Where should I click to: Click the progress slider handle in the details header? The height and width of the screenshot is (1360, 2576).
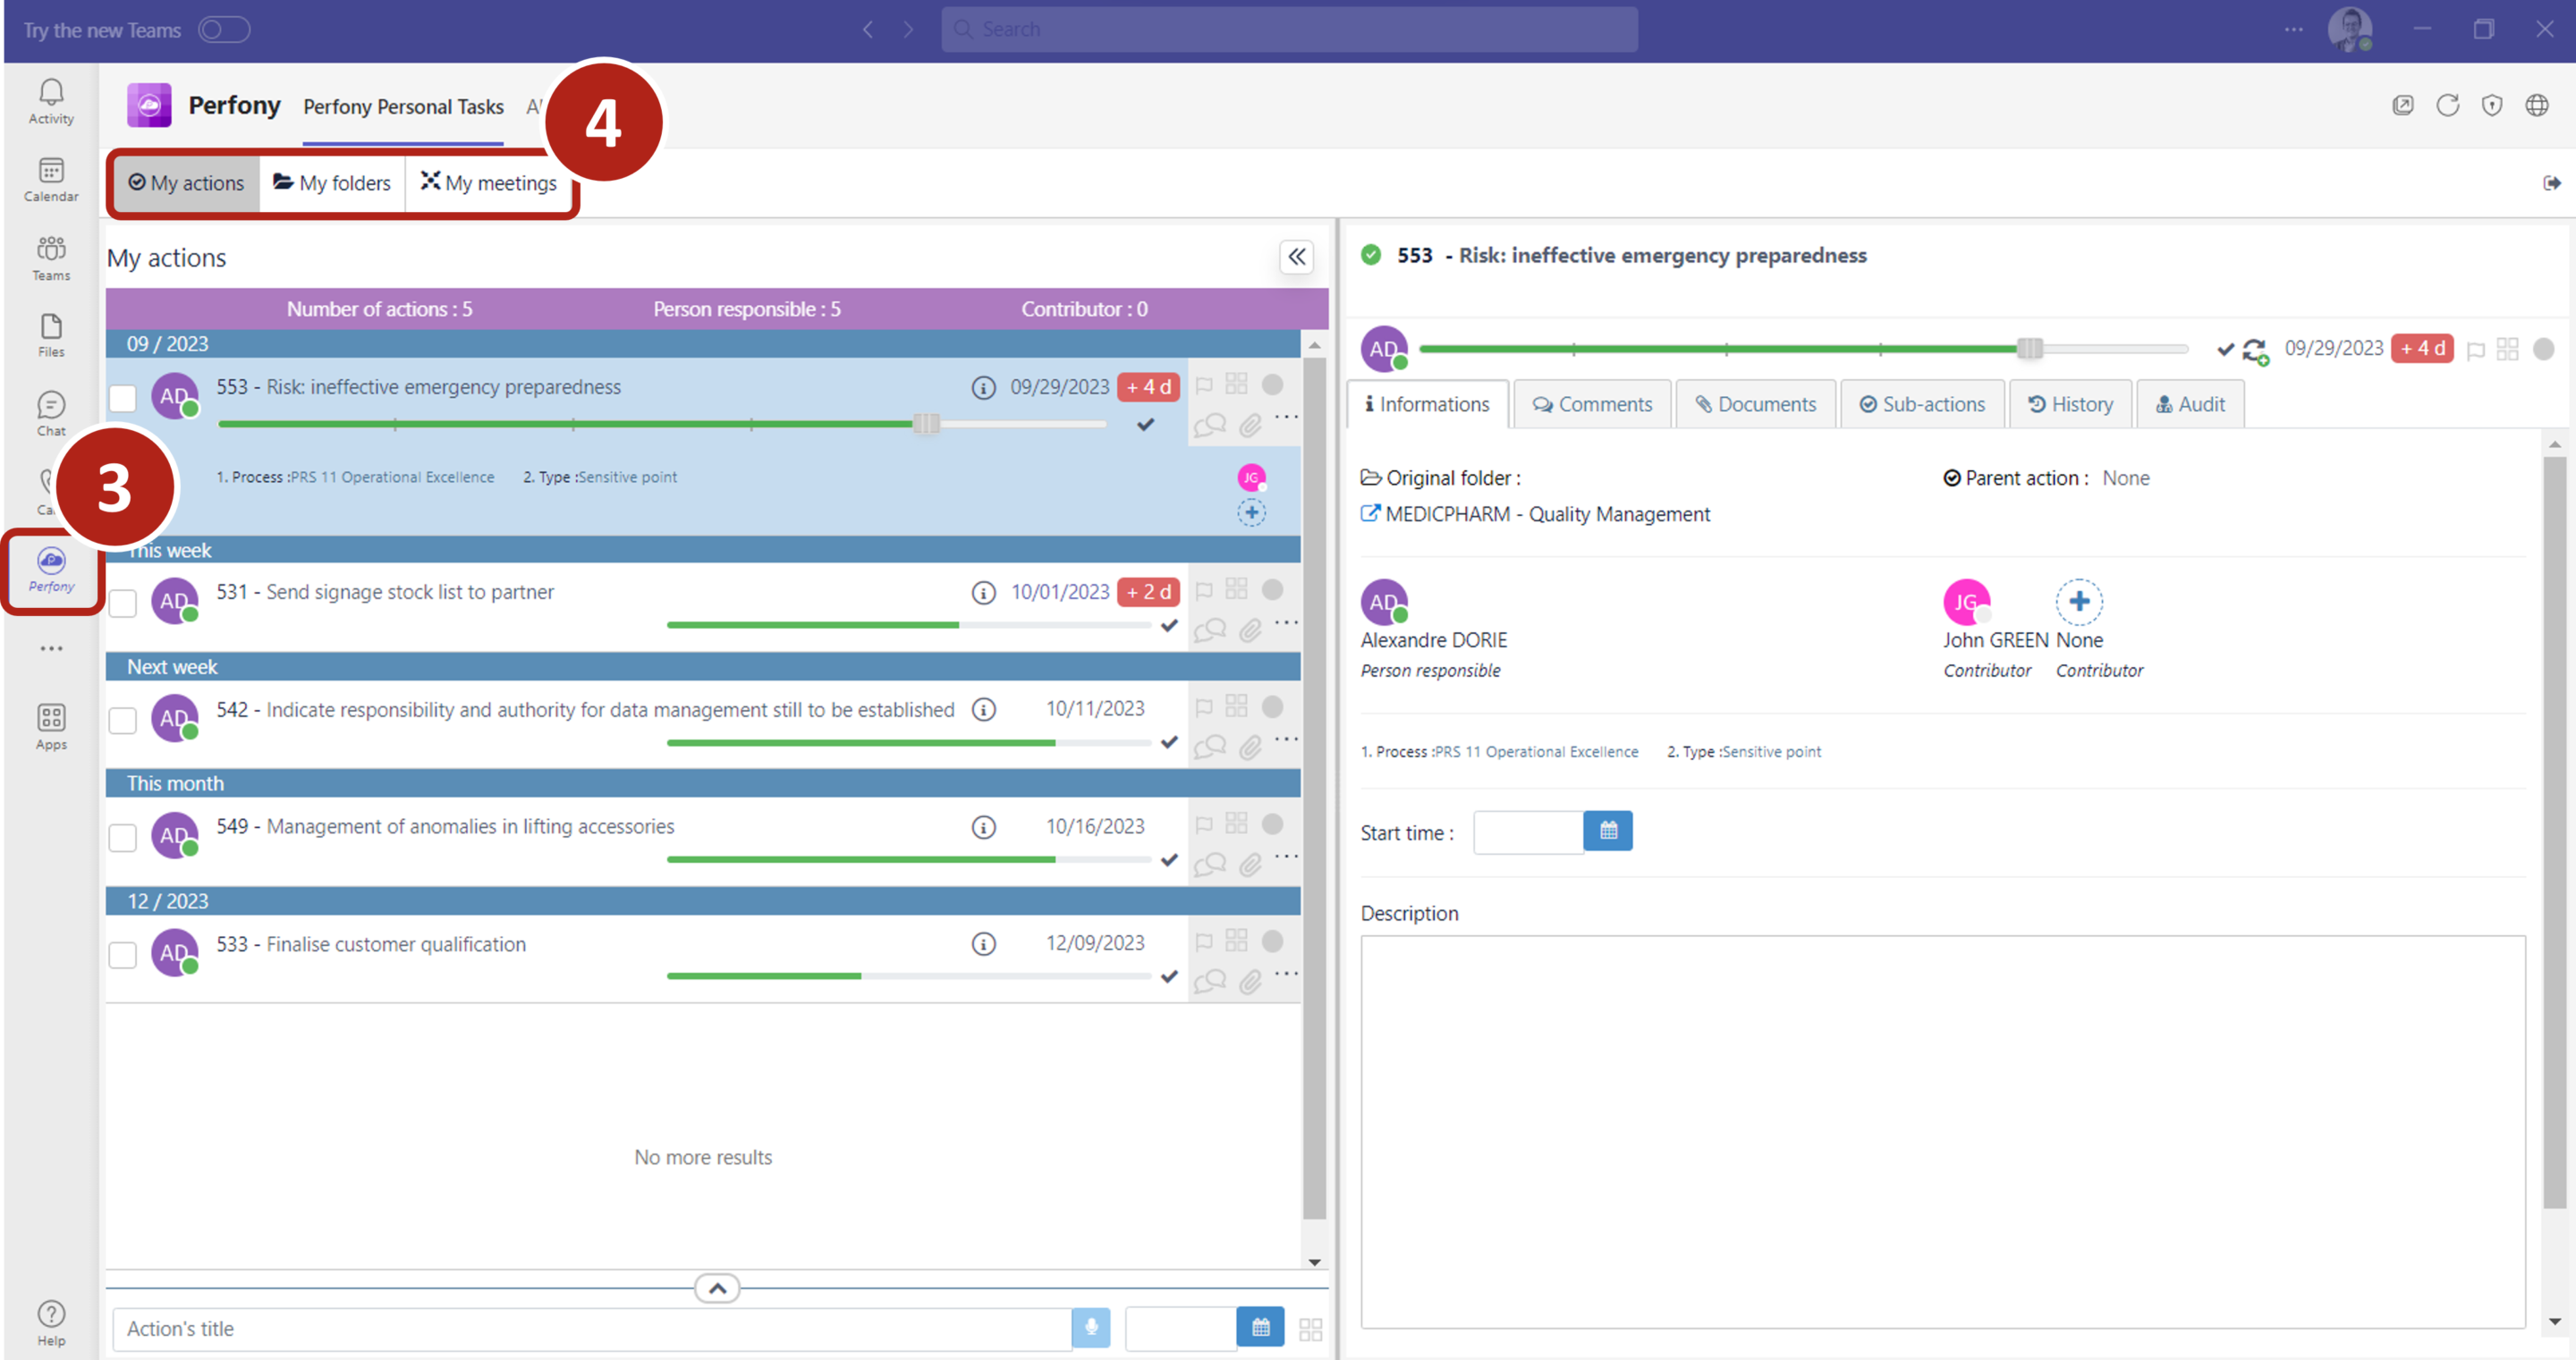coord(2029,348)
